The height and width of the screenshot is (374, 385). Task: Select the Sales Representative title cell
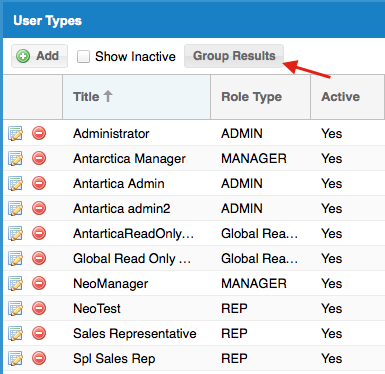[135, 334]
